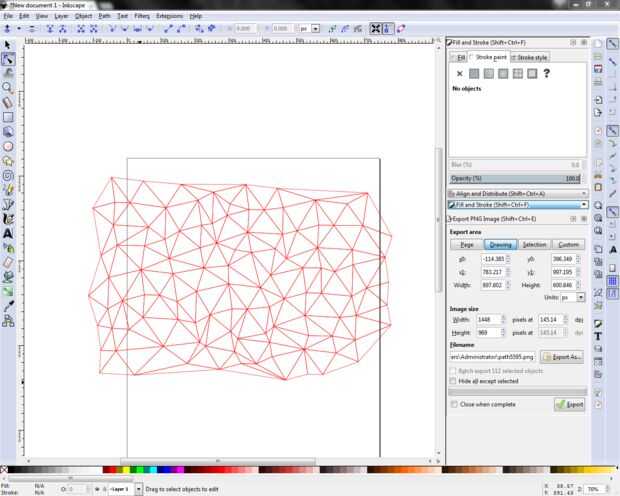Switch to the Stroke style tab

click(529, 58)
